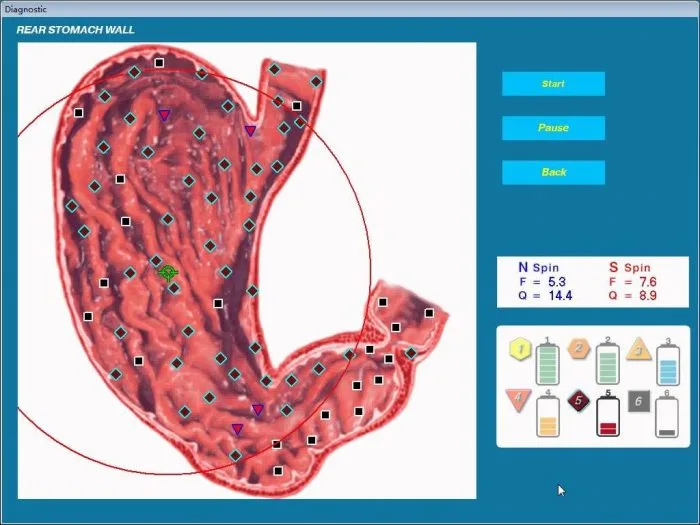Image resolution: width=700 pixels, height=525 pixels.
Task: Click the Rear Stomach Wall heading
Action: pos(76,30)
